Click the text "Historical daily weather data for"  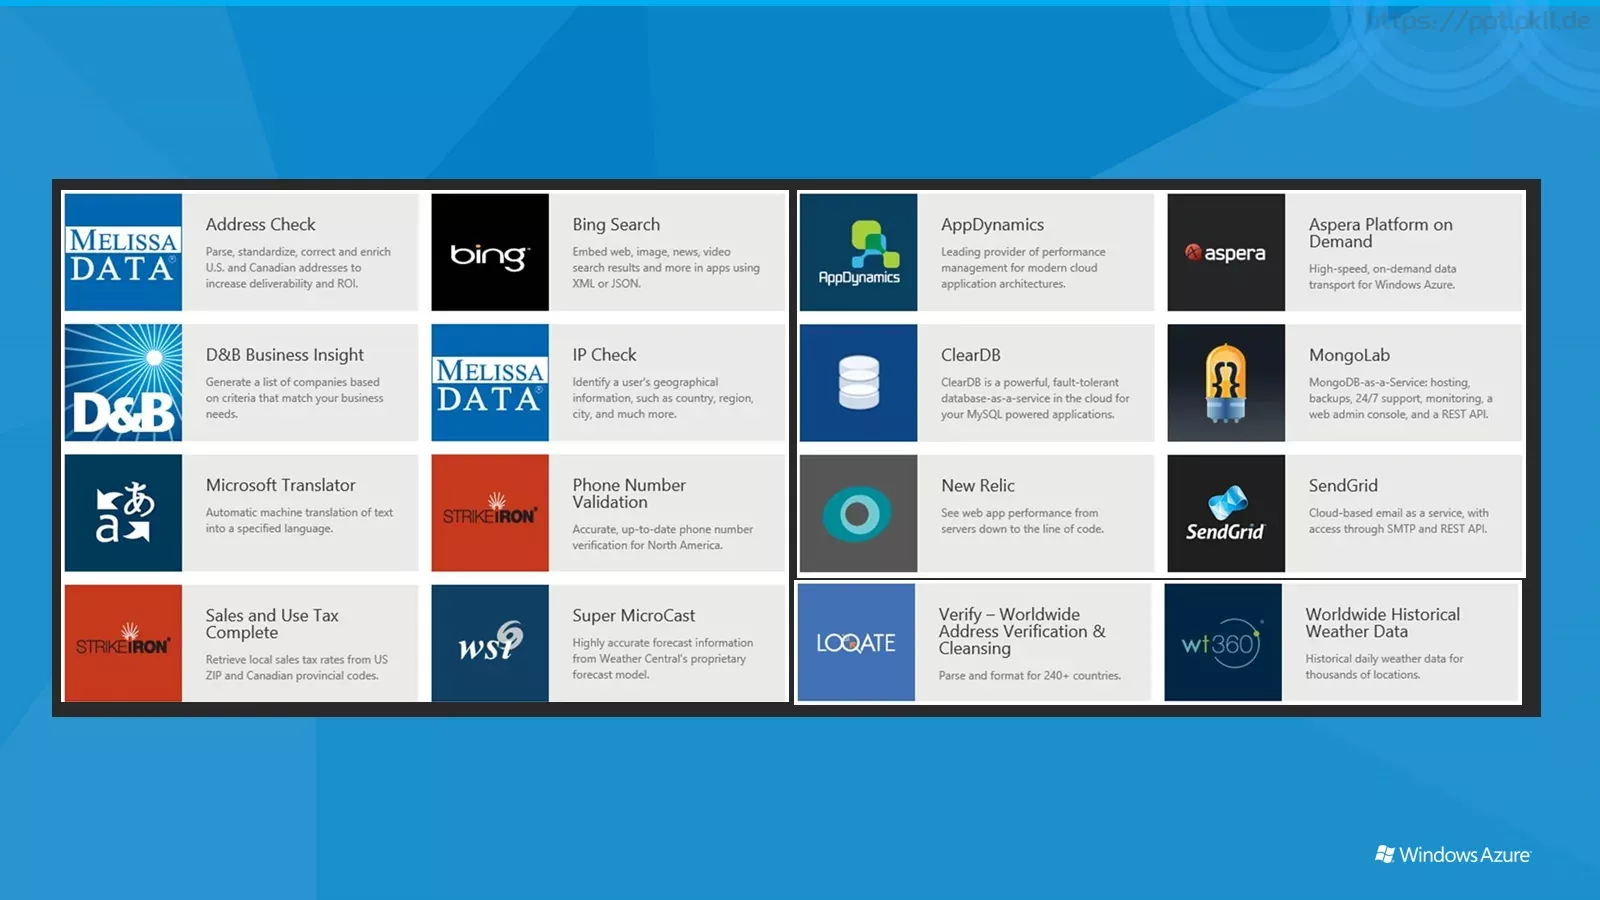click(x=1384, y=658)
